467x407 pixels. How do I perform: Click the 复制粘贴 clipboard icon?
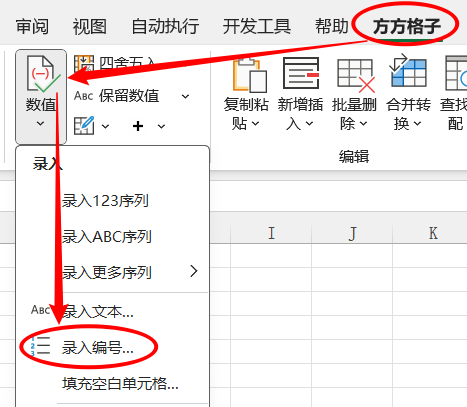click(x=250, y=75)
